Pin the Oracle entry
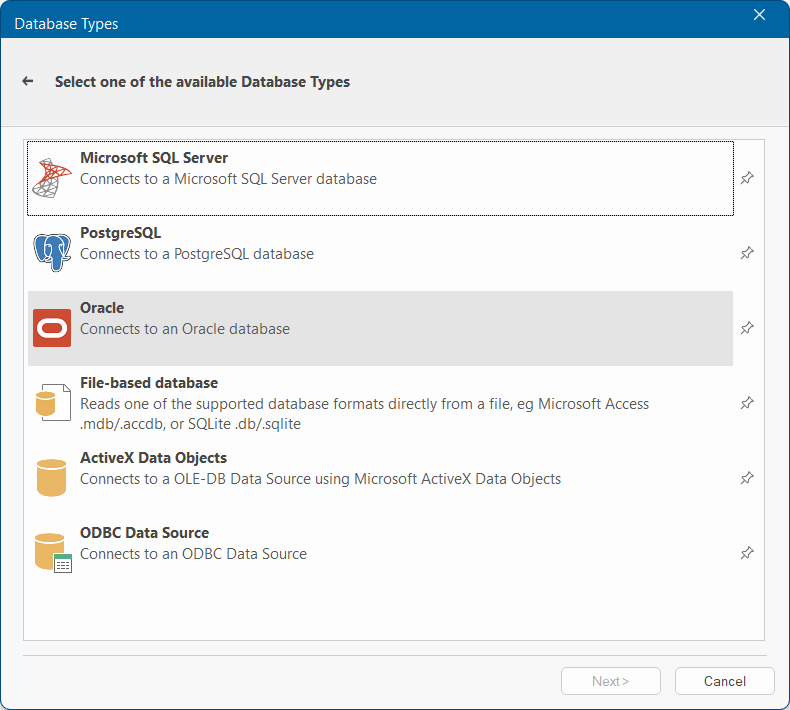The width and height of the screenshot is (790, 710). coord(747,328)
